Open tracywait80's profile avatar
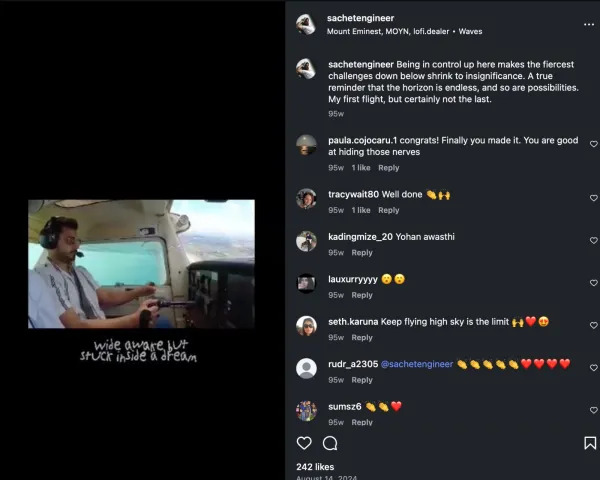 (306, 199)
